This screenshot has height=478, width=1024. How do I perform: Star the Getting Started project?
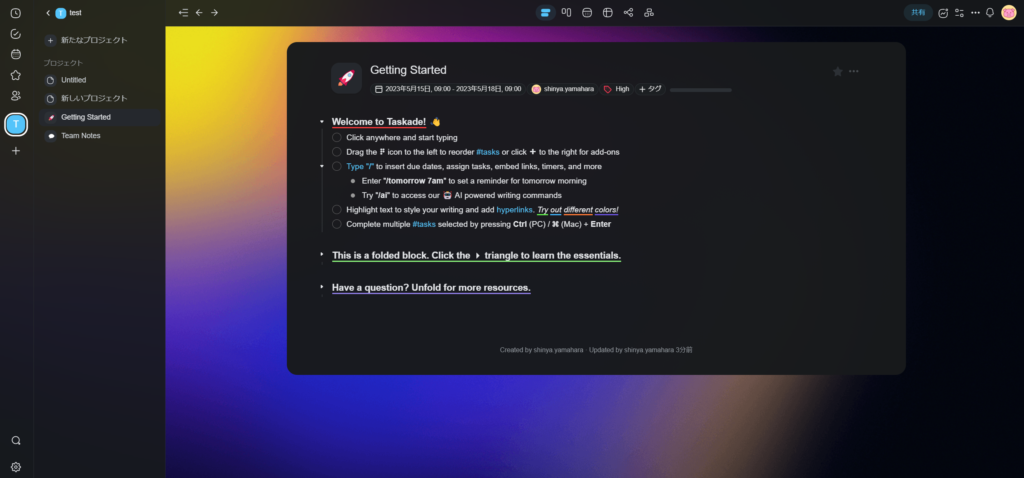[x=838, y=71]
